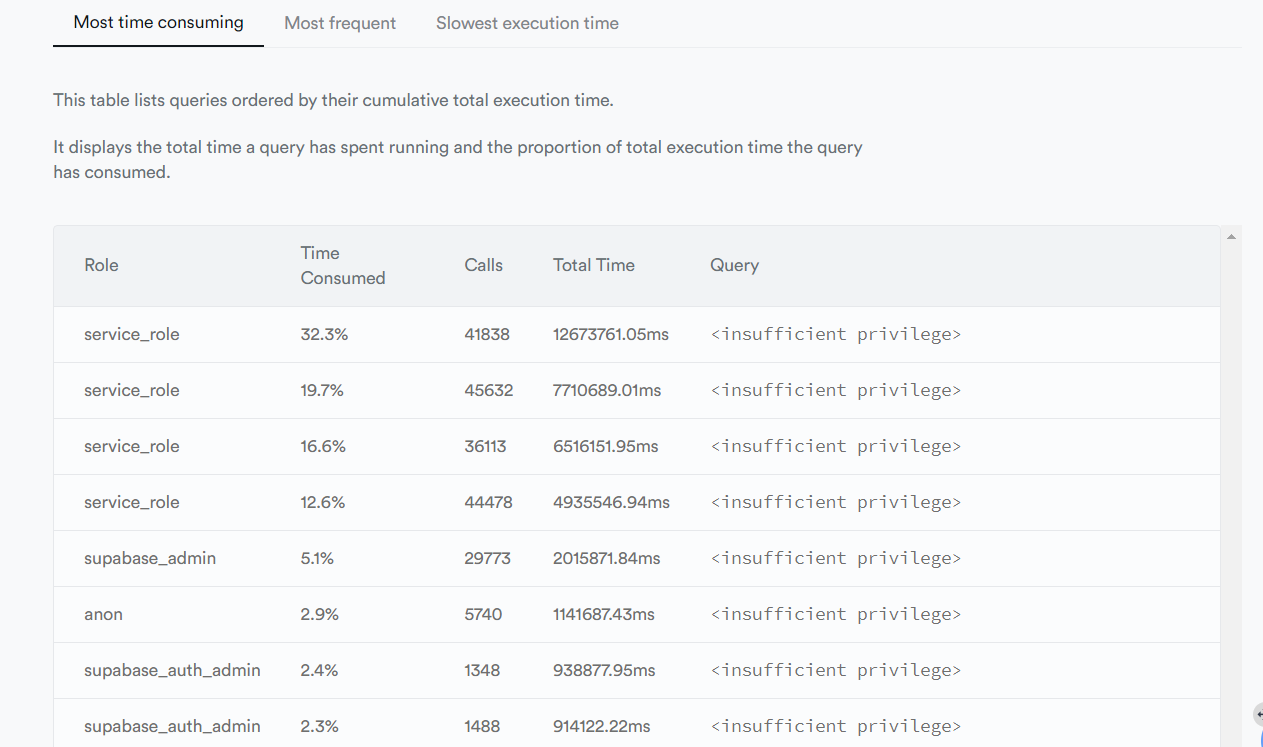The image size is (1263, 747).
Task: Select the service_role cell in the 19.7% row
Action: pyautogui.click(x=132, y=390)
